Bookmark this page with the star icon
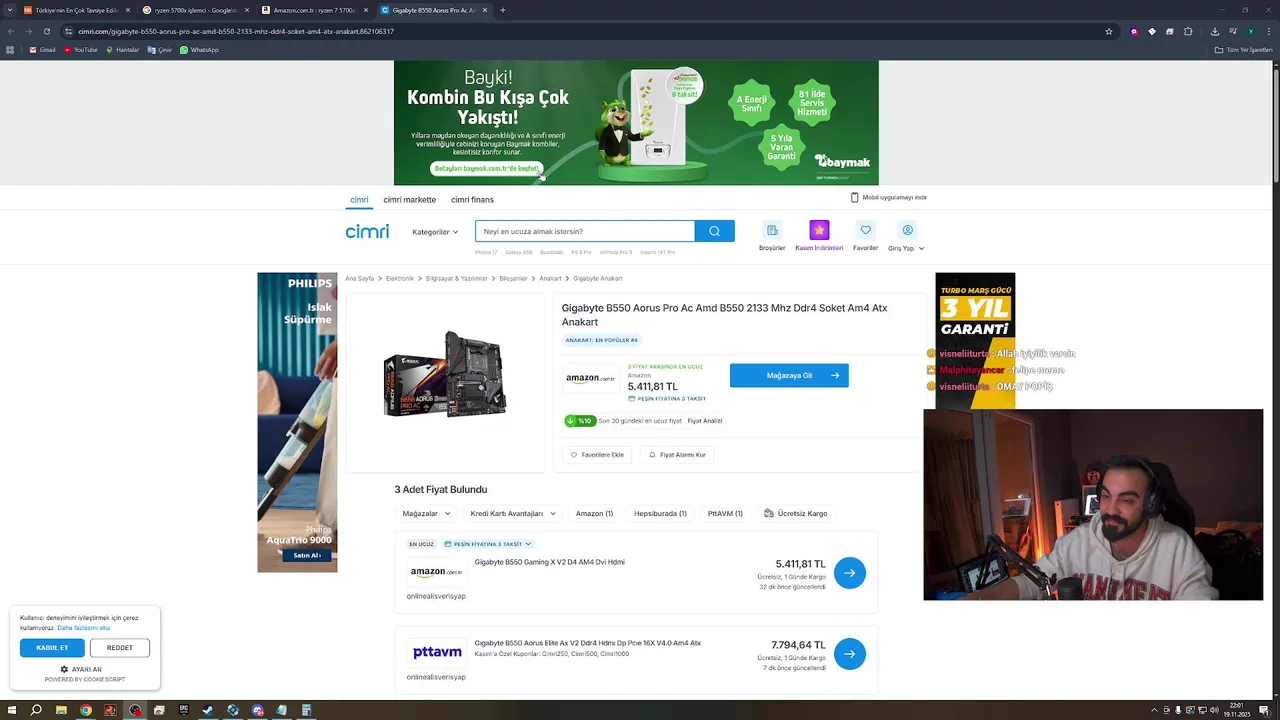The width and height of the screenshot is (1280, 720). tap(1108, 31)
